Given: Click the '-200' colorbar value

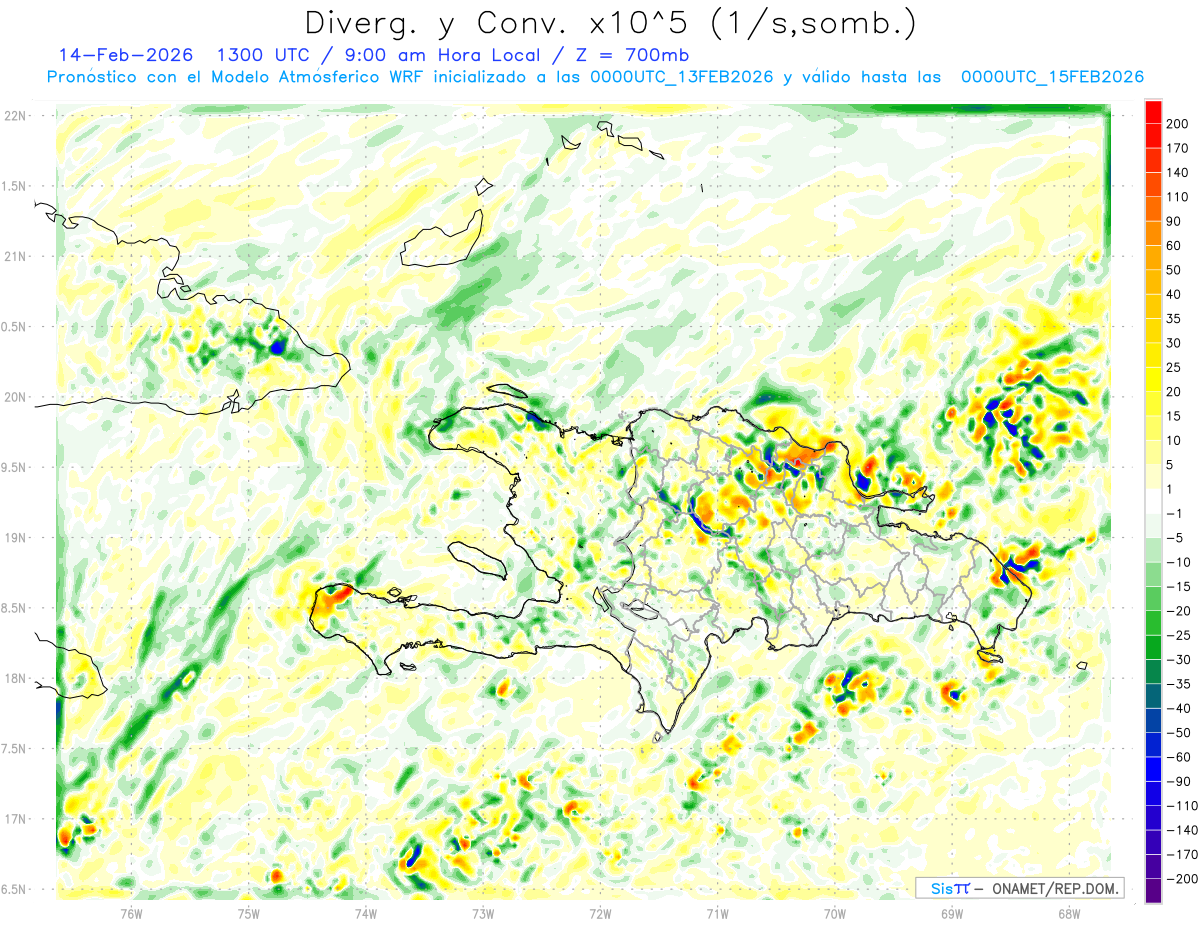Looking at the screenshot, I should tap(1181, 878).
